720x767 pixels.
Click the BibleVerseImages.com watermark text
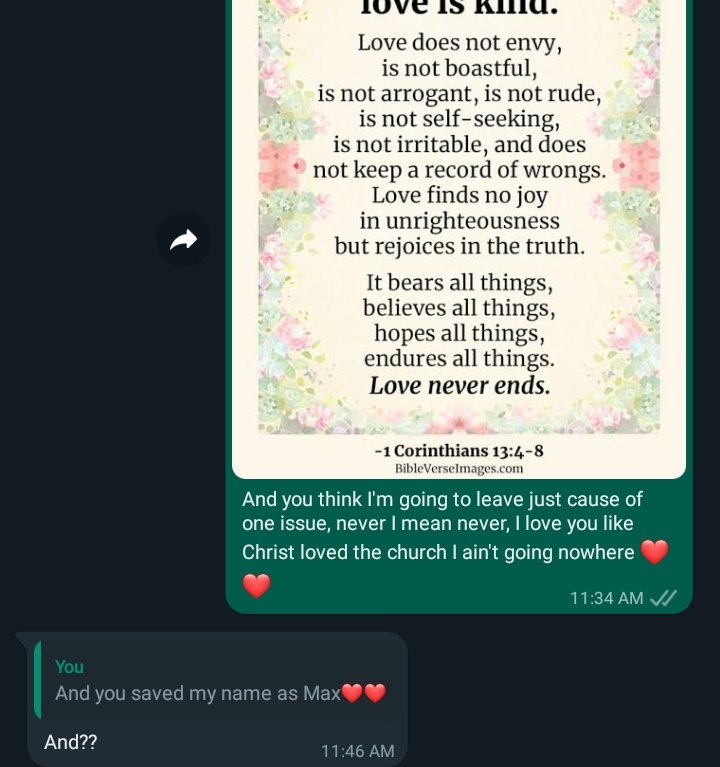coord(459,468)
